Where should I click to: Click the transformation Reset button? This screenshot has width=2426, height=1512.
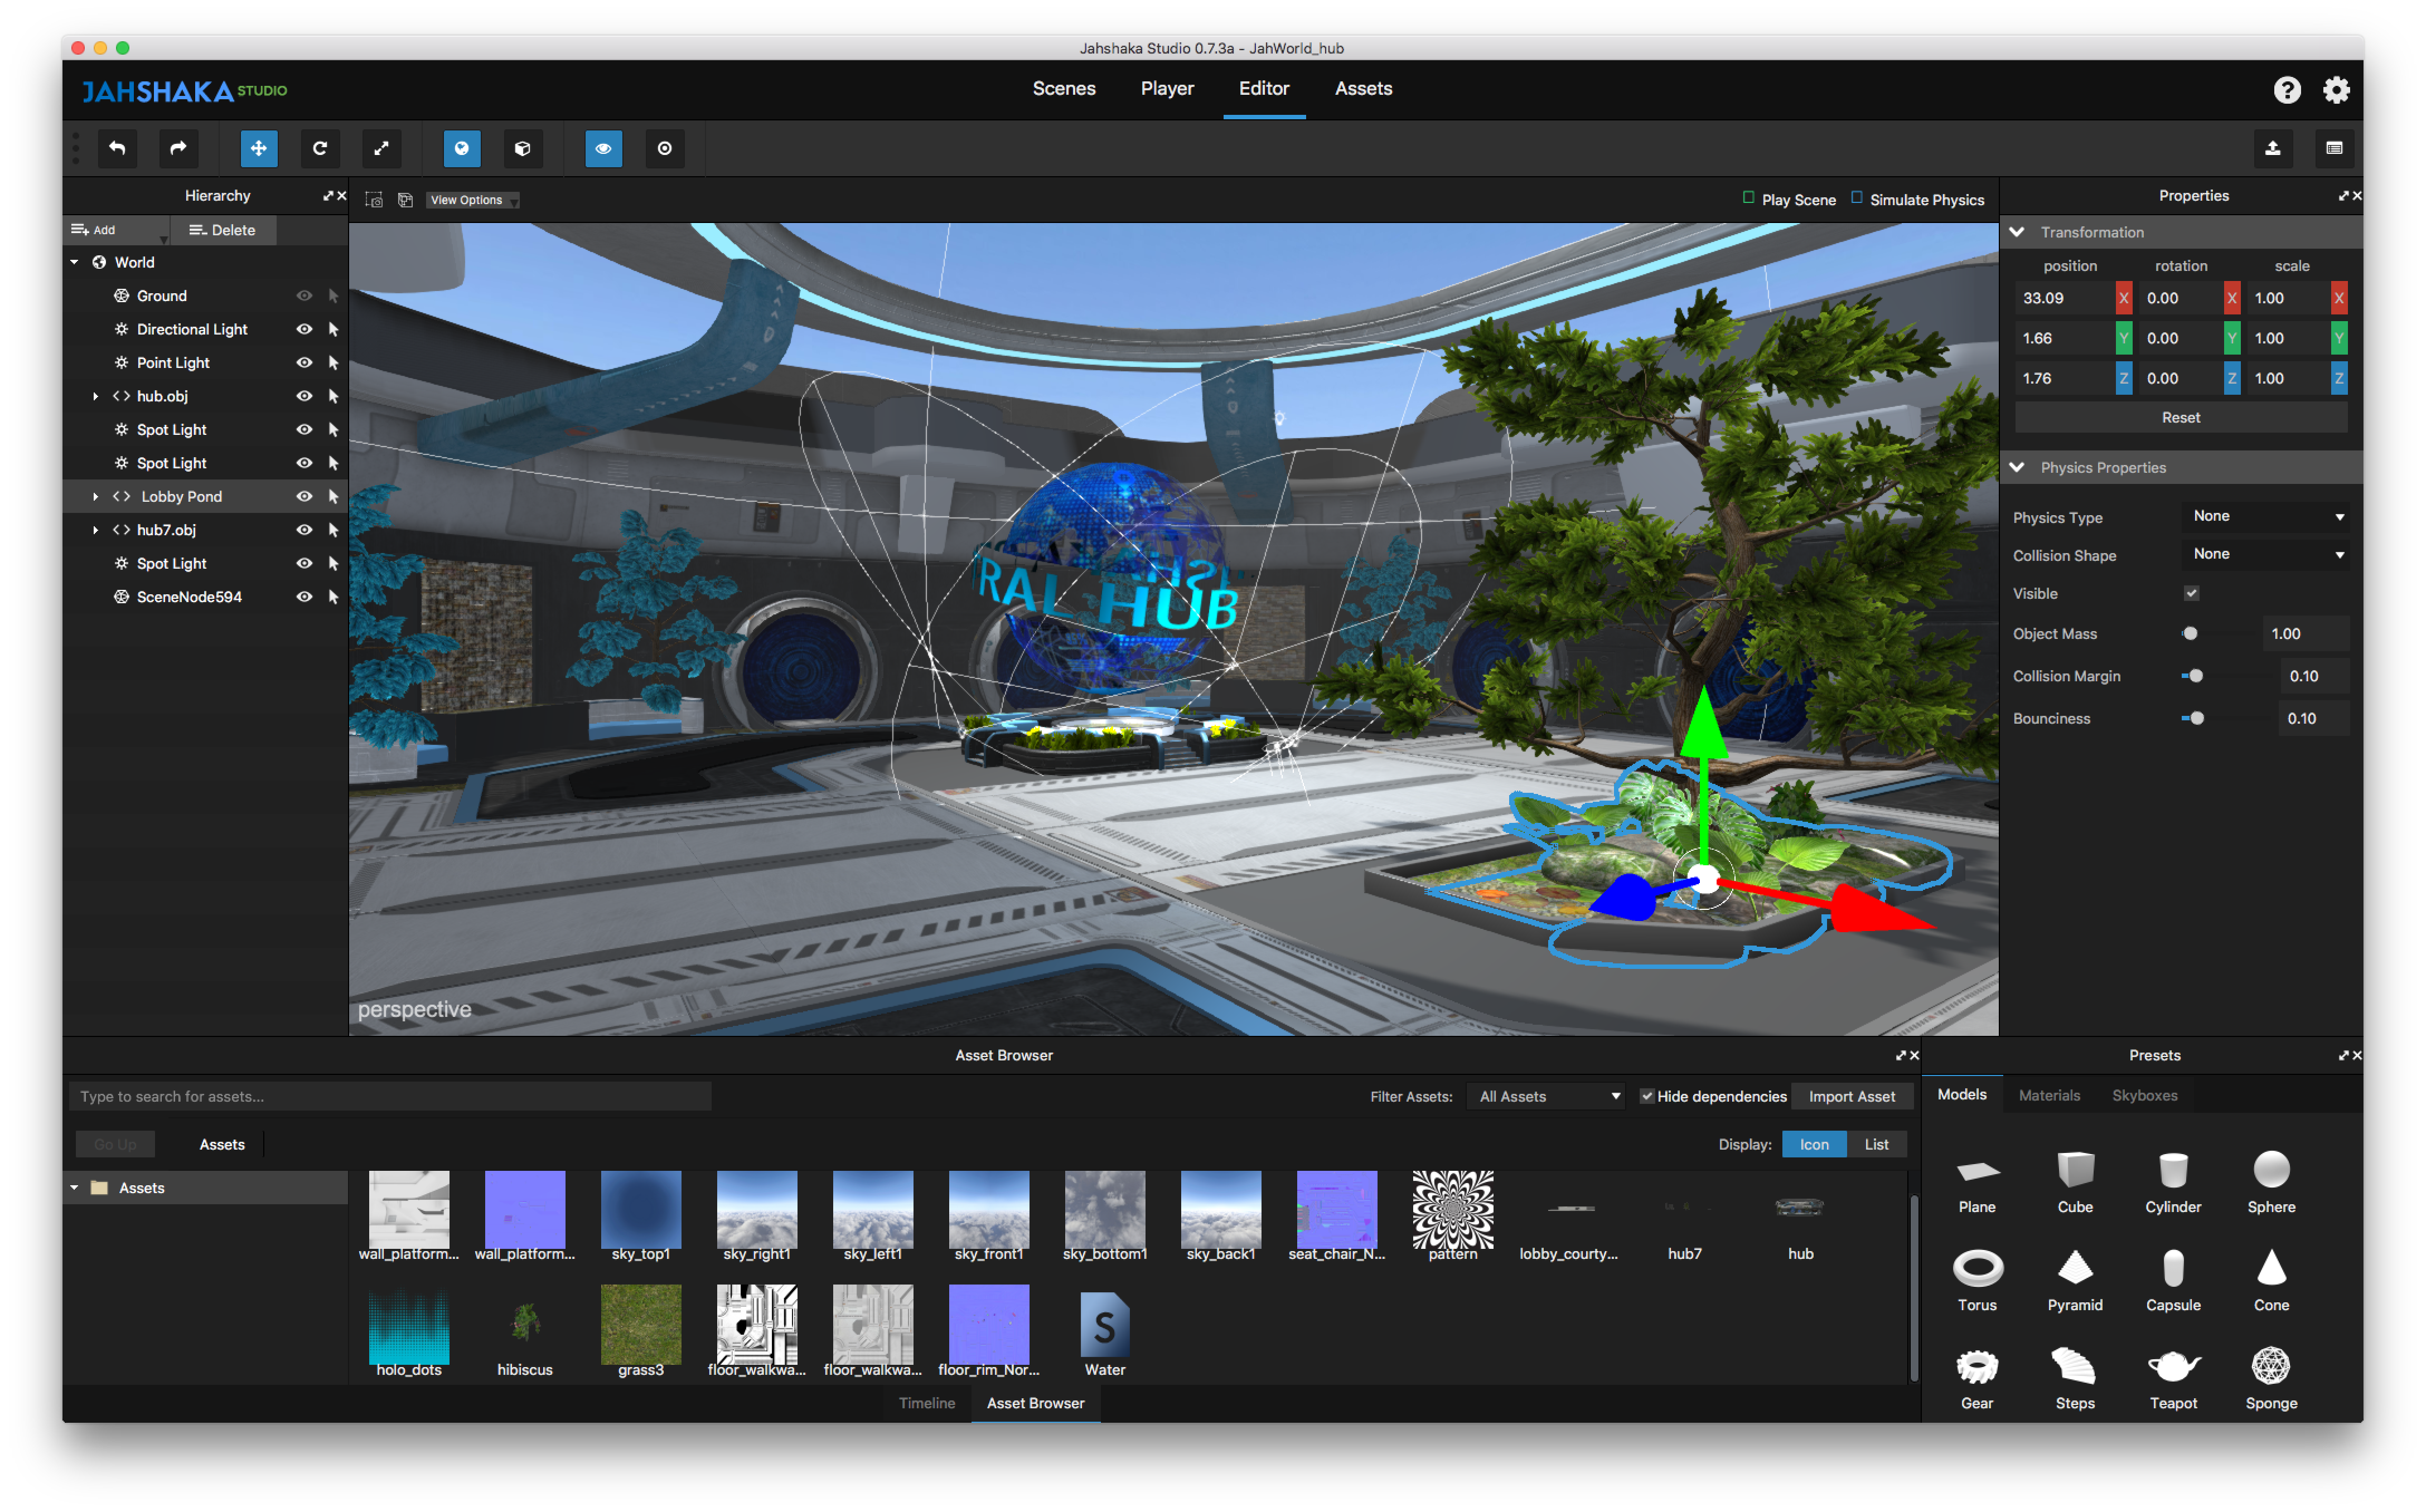click(2181, 417)
